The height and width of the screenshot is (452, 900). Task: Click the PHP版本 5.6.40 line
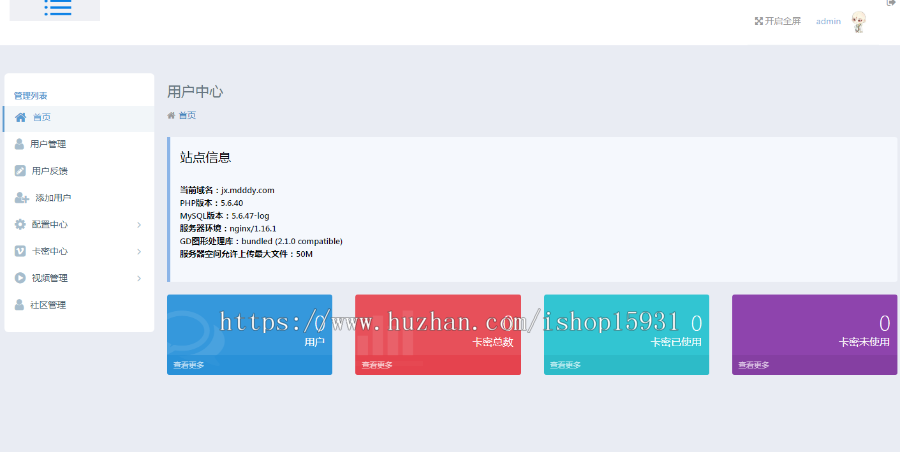pos(211,203)
